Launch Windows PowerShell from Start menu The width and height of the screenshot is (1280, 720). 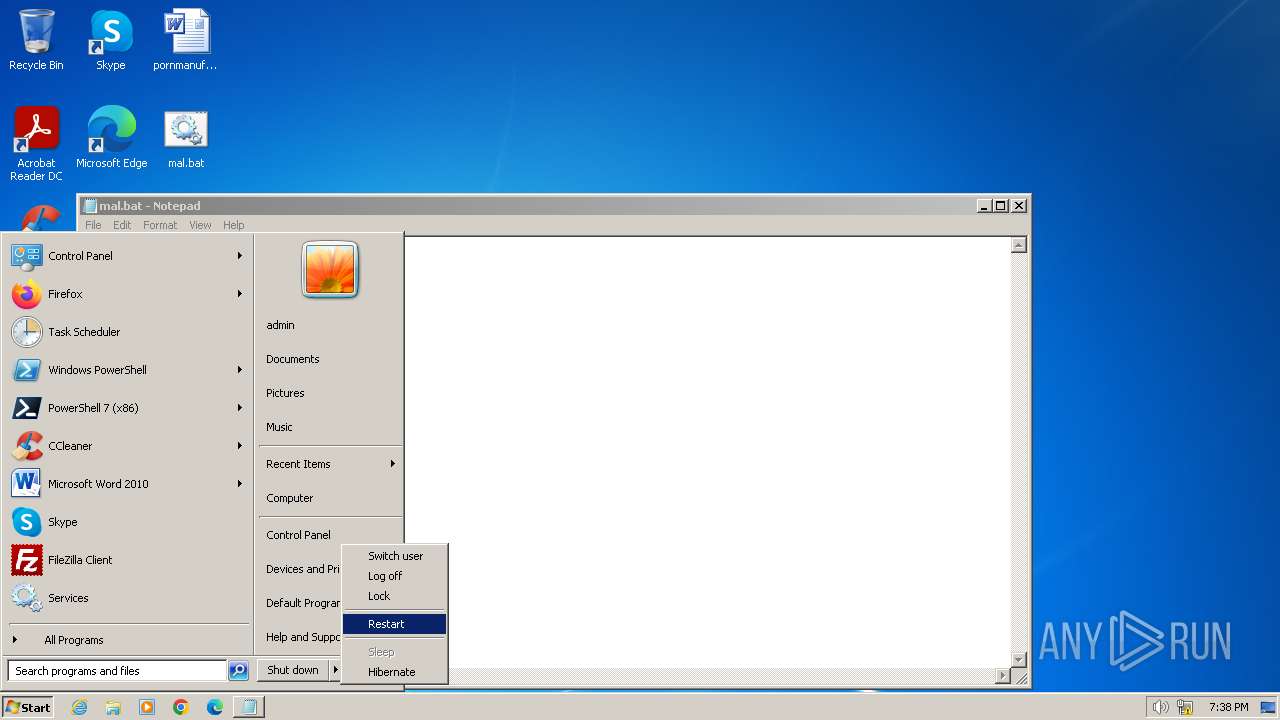coord(128,370)
